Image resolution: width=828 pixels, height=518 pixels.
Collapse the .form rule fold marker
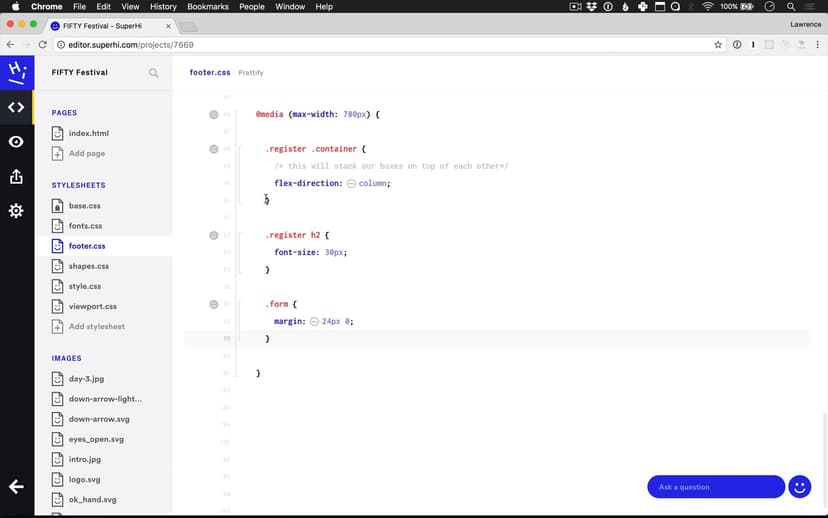[213, 304]
